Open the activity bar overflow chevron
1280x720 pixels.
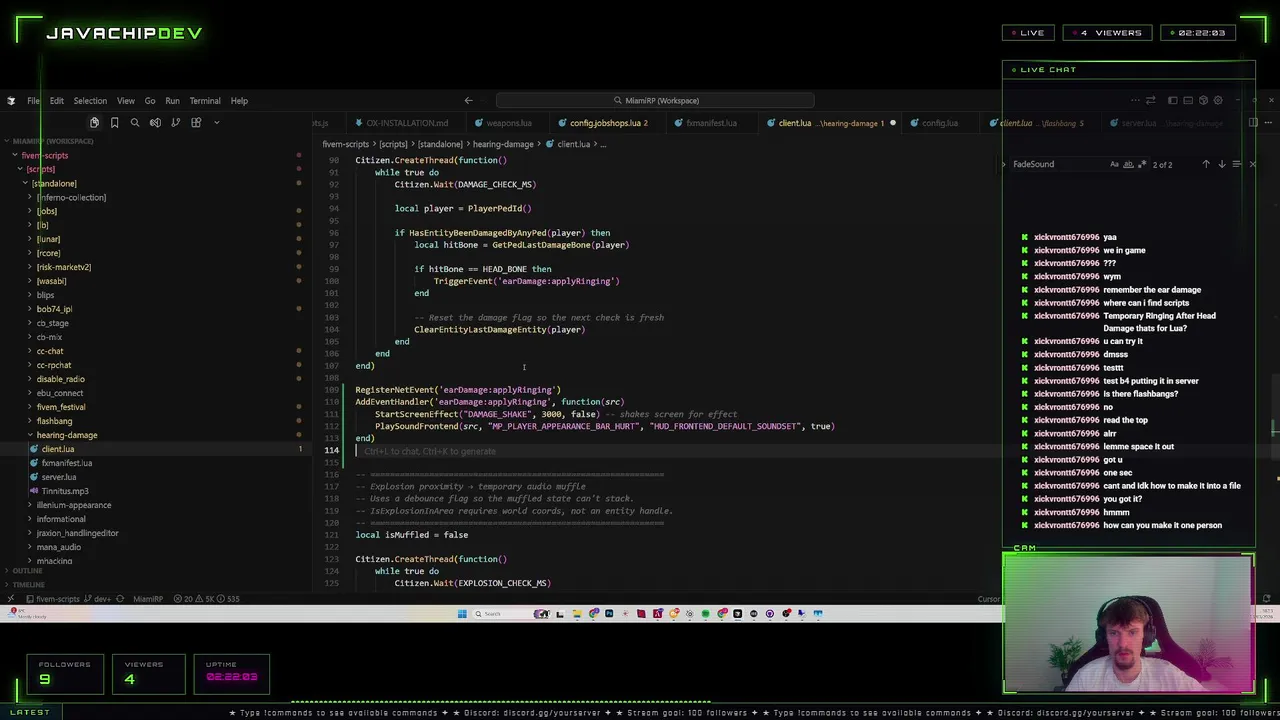[217, 122]
